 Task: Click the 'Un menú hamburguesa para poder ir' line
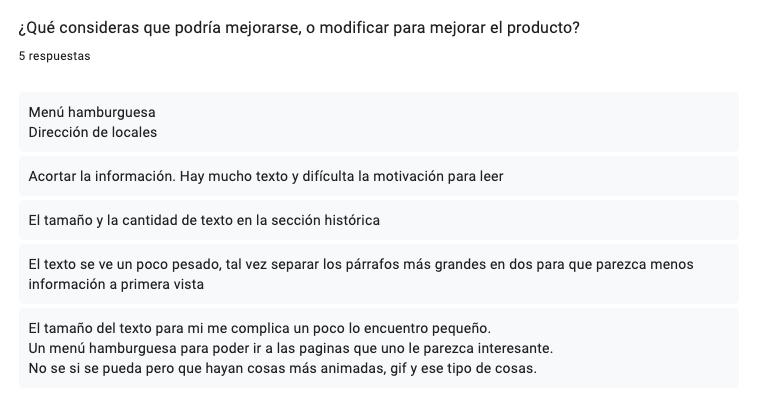(290, 348)
